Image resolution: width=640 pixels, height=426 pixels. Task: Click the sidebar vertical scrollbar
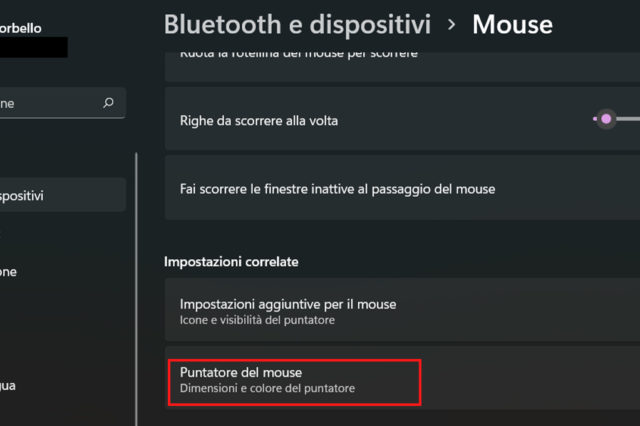pyautogui.click(x=135, y=280)
